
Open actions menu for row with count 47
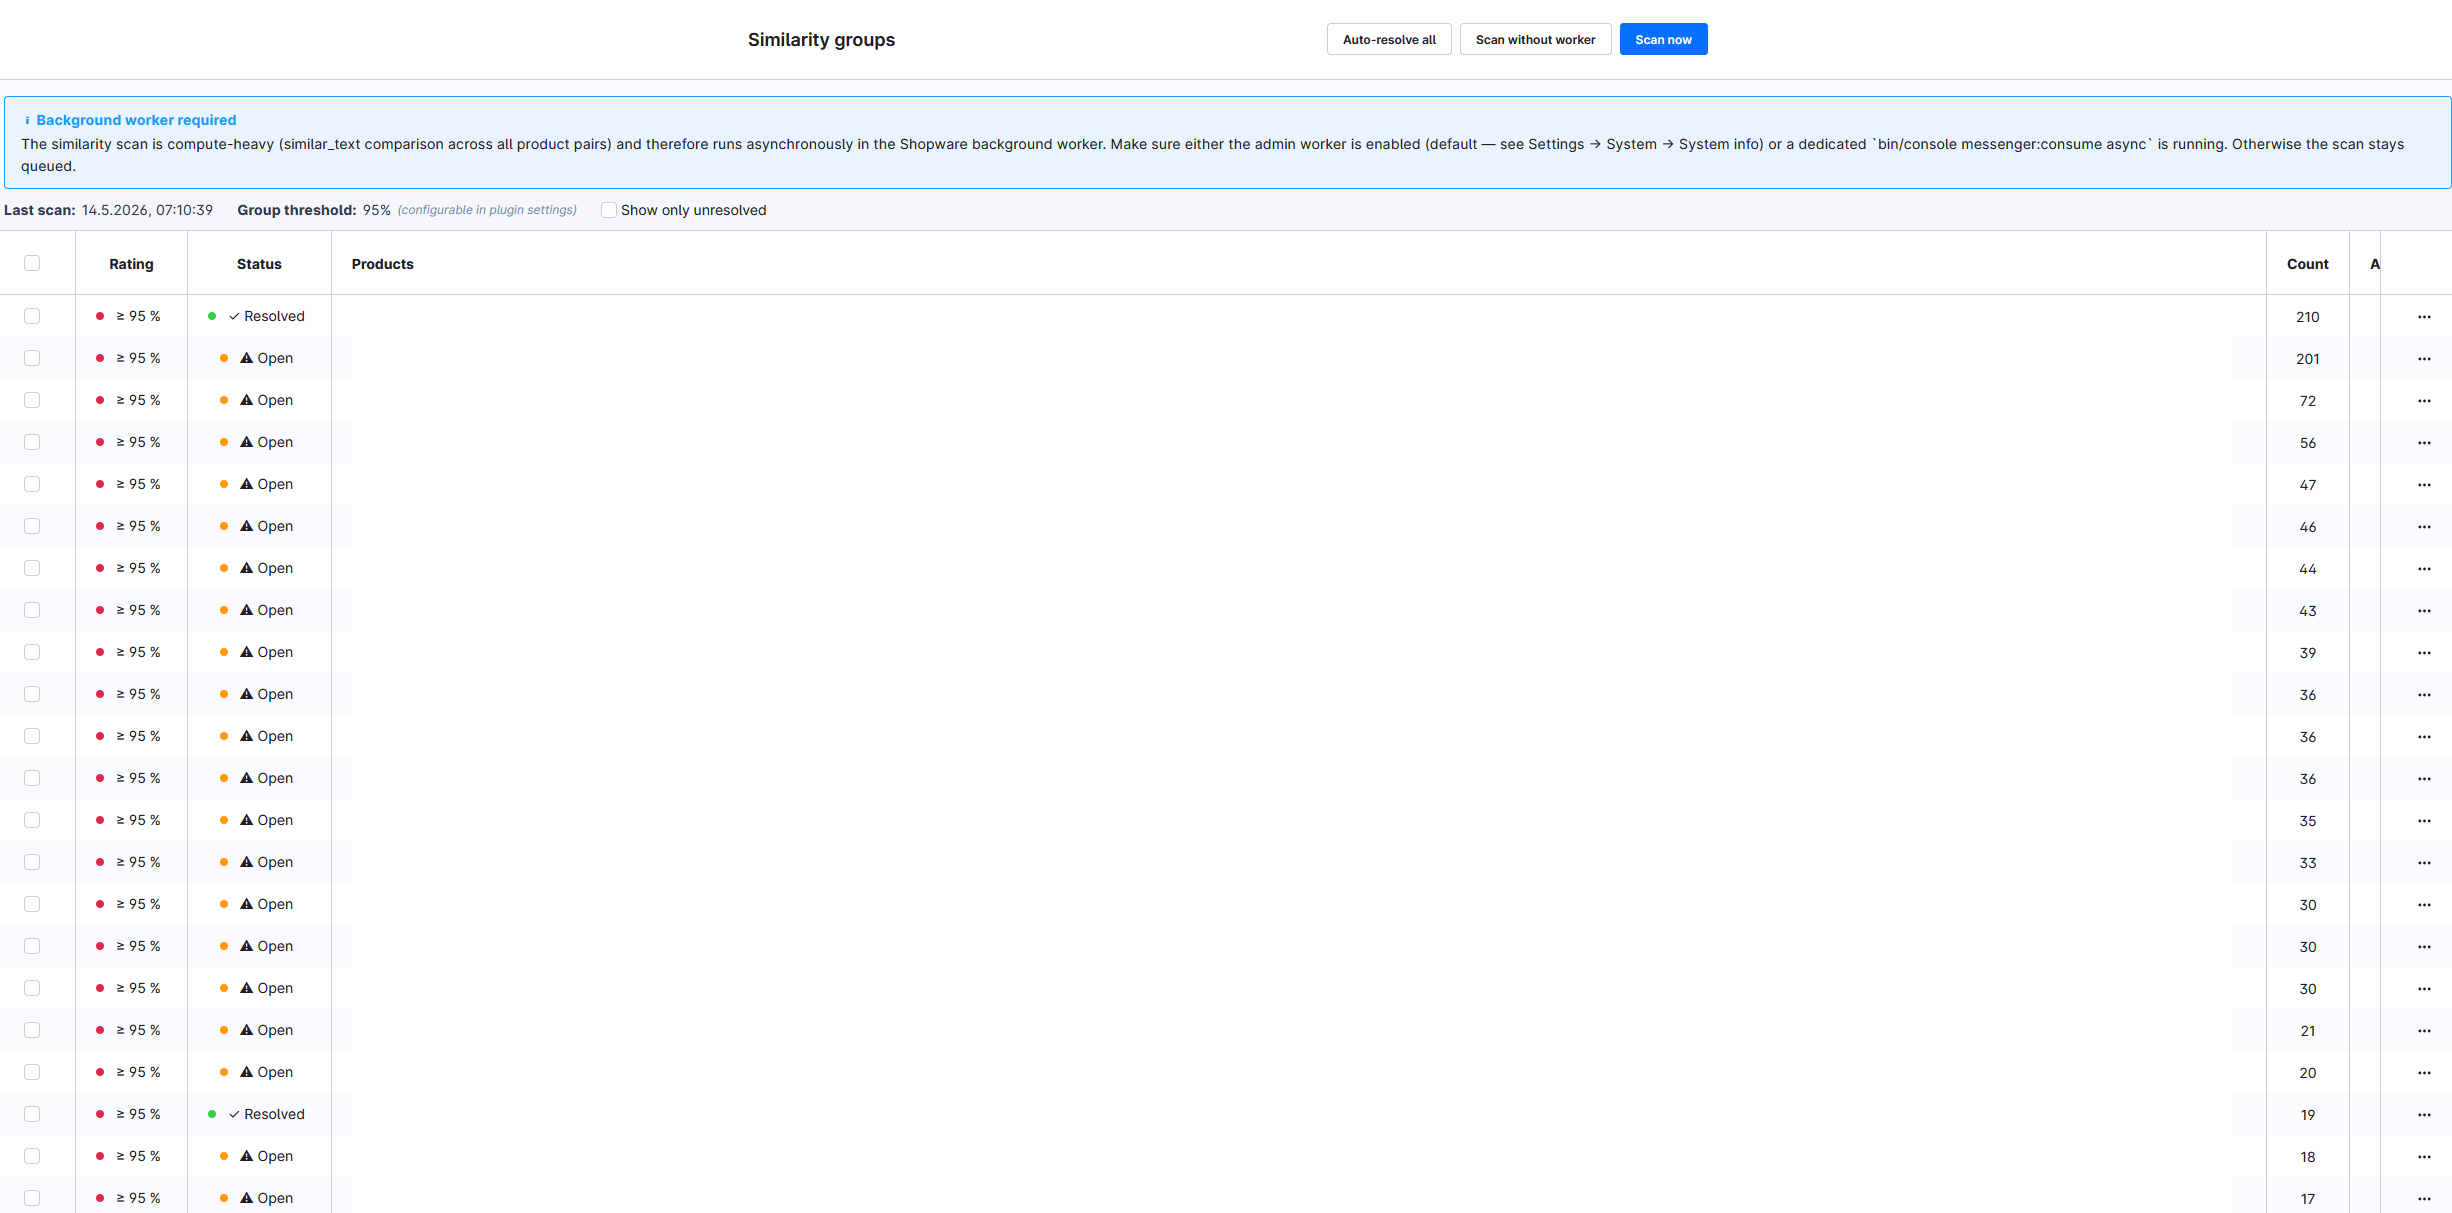pos(2424,485)
